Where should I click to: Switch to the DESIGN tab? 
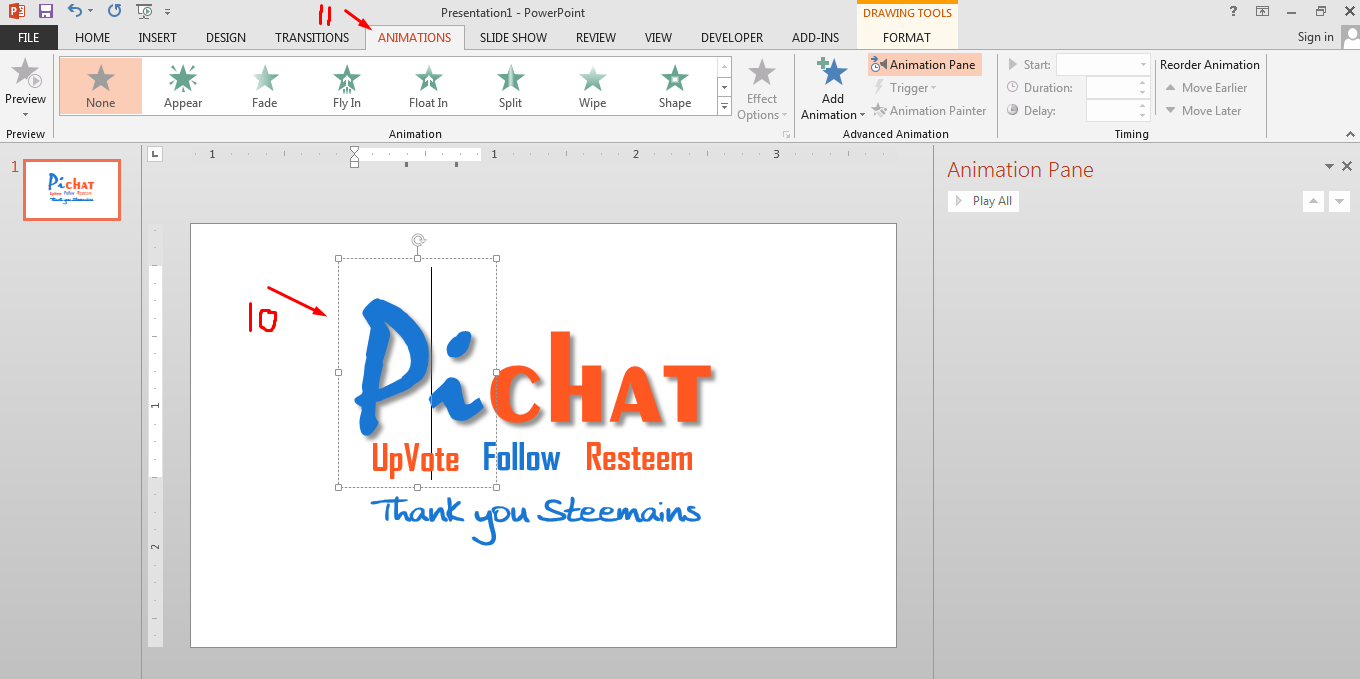(226, 37)
